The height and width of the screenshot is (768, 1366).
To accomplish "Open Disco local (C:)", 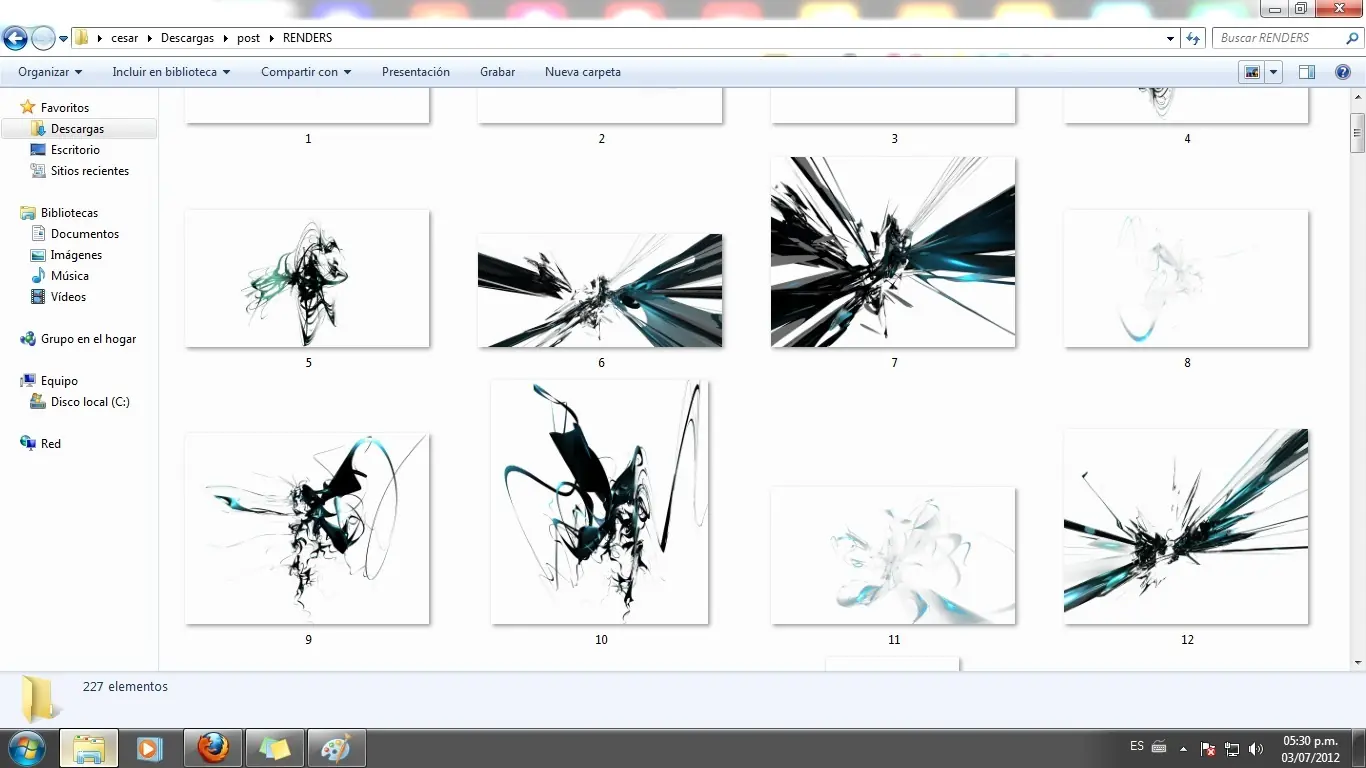I will click(90, 402).
